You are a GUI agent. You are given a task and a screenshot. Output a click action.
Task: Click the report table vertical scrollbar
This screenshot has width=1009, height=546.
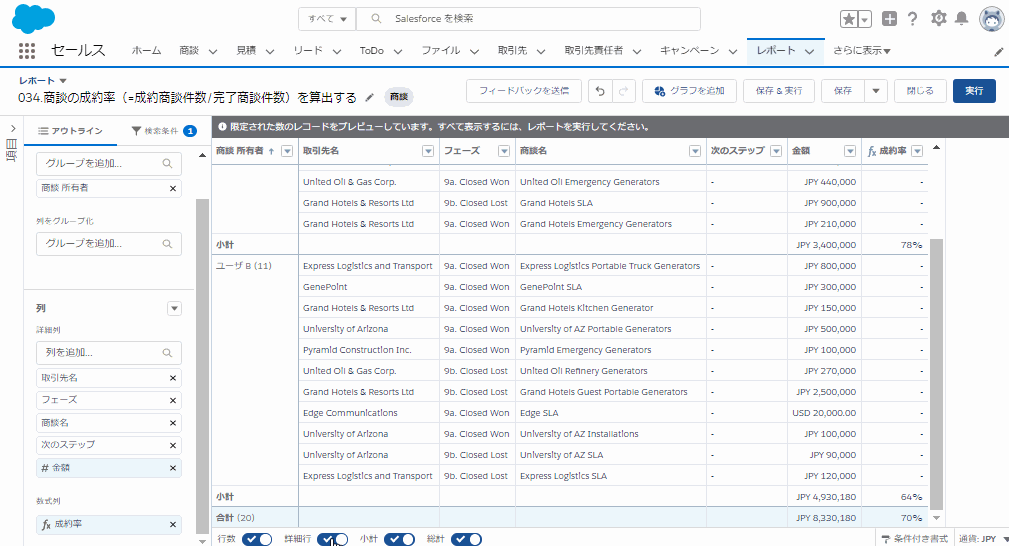point(936,373)
